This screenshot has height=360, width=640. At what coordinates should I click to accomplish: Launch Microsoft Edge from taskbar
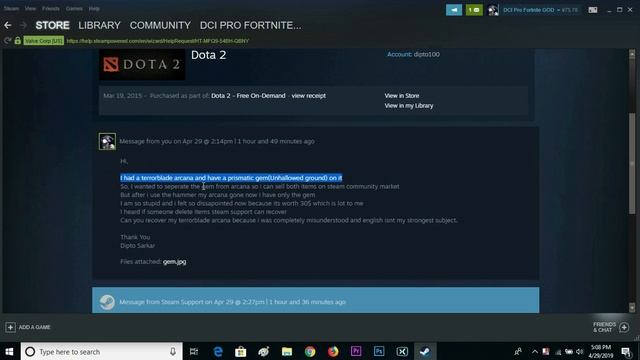pos(218,351)
